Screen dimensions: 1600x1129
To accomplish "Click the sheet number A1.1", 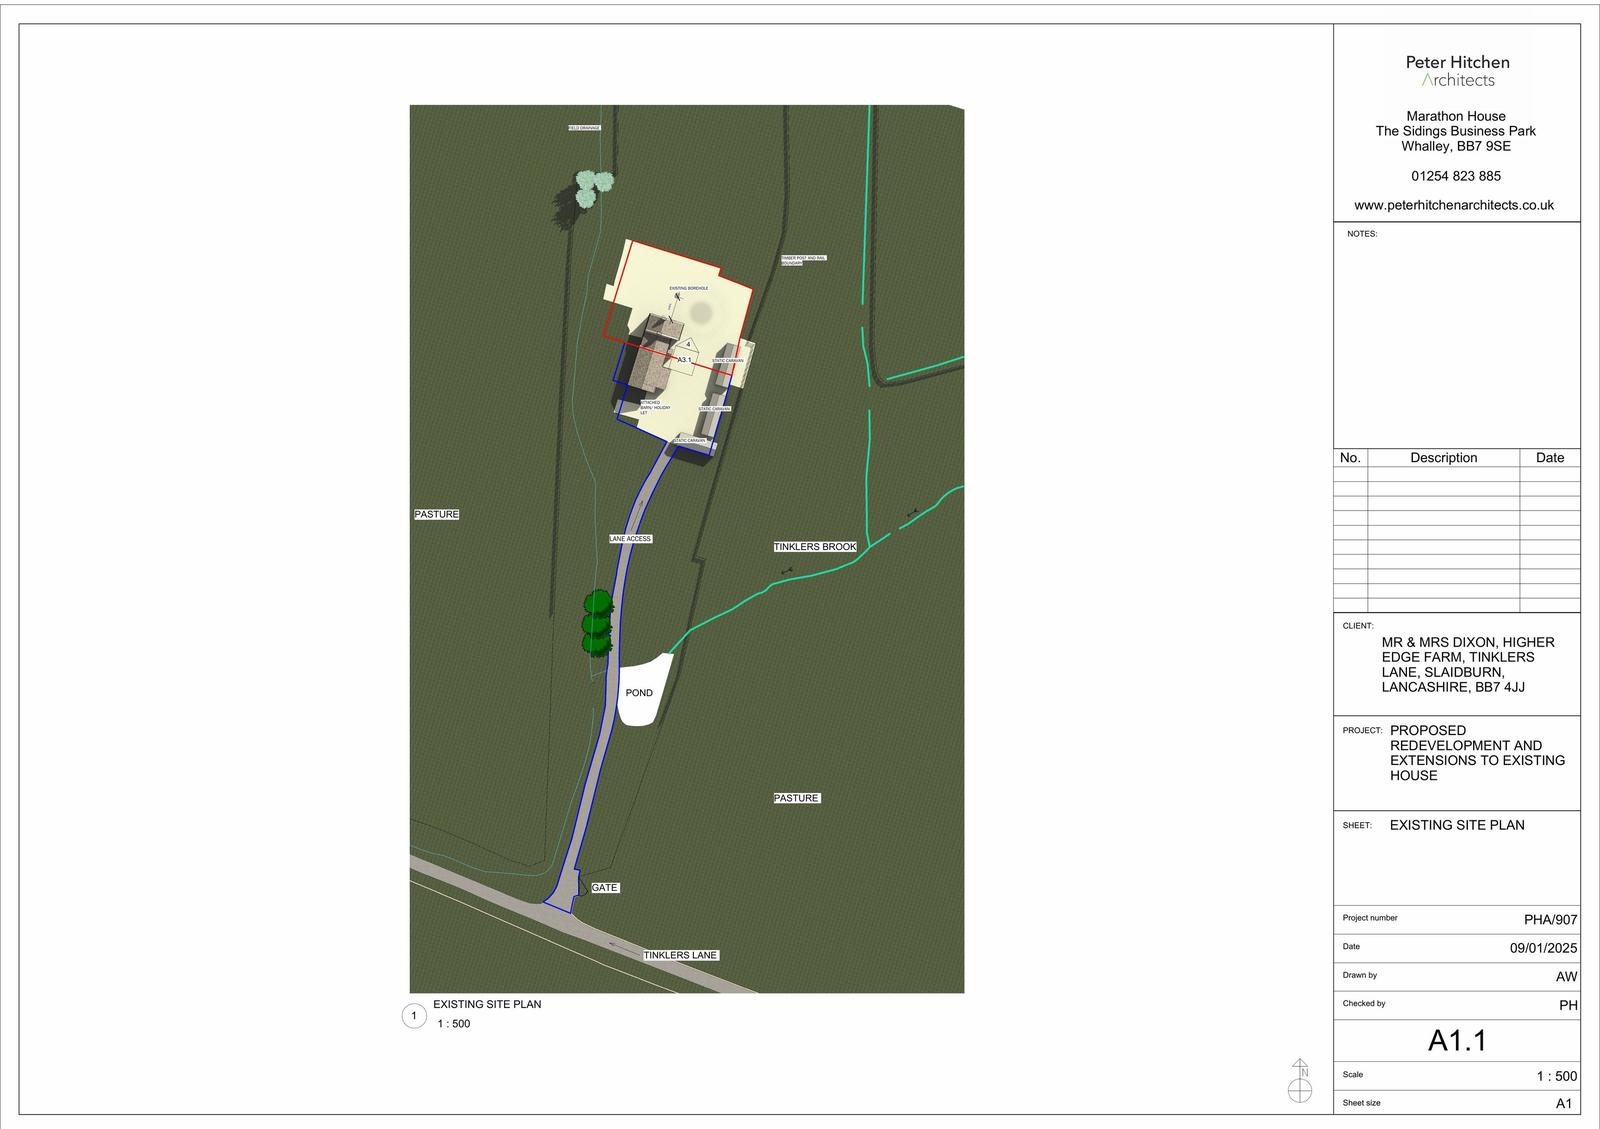I will click(x=1457, y=1041).
